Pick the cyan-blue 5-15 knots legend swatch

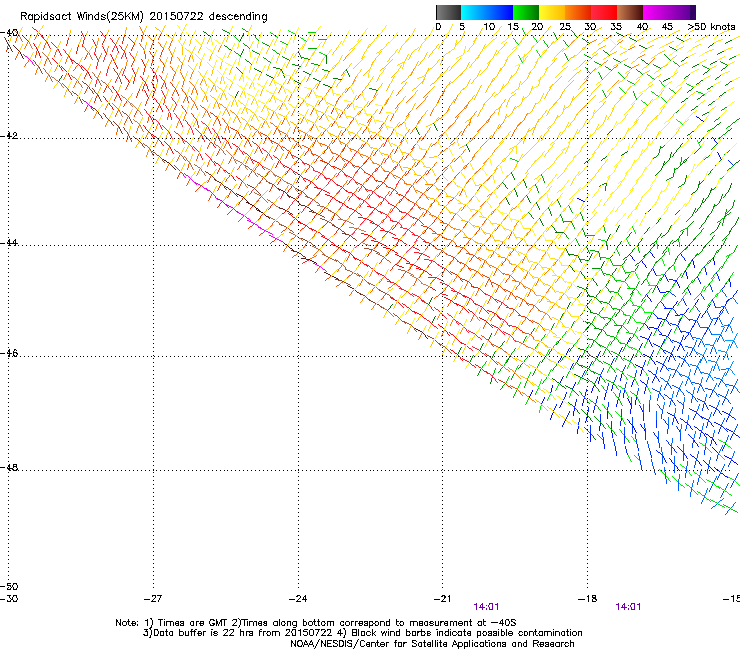(487, 12)
